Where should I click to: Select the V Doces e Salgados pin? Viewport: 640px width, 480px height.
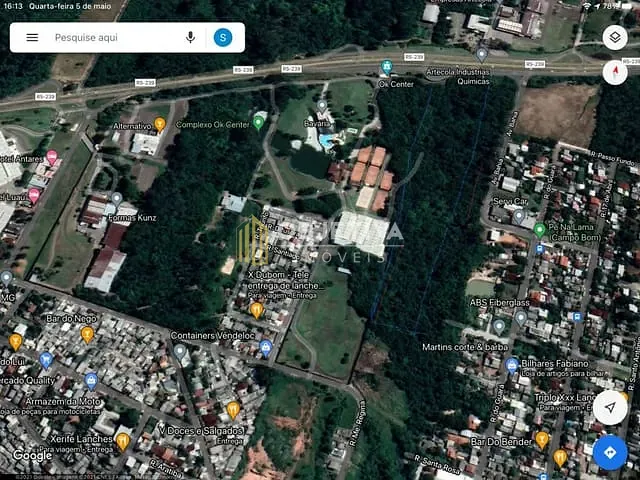click(x=233, y=410)
